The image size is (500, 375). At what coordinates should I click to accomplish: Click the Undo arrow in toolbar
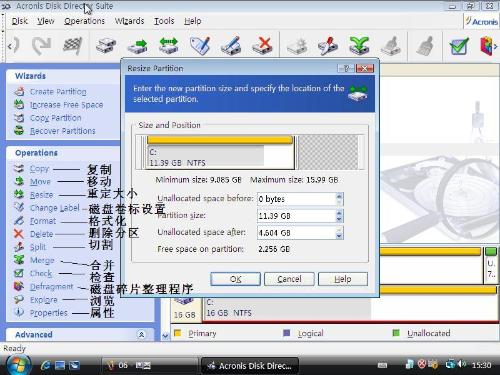click(15, 45)
